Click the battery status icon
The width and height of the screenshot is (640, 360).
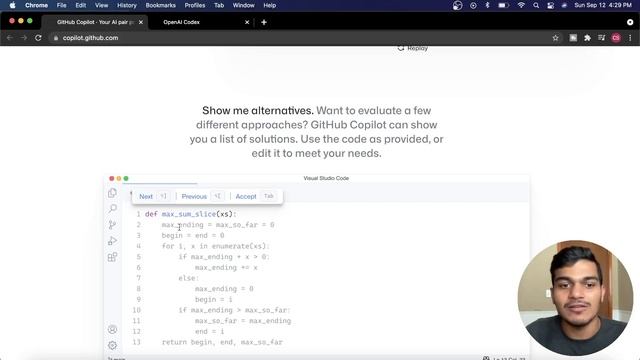pyautogui.click(x=503, y=5)
